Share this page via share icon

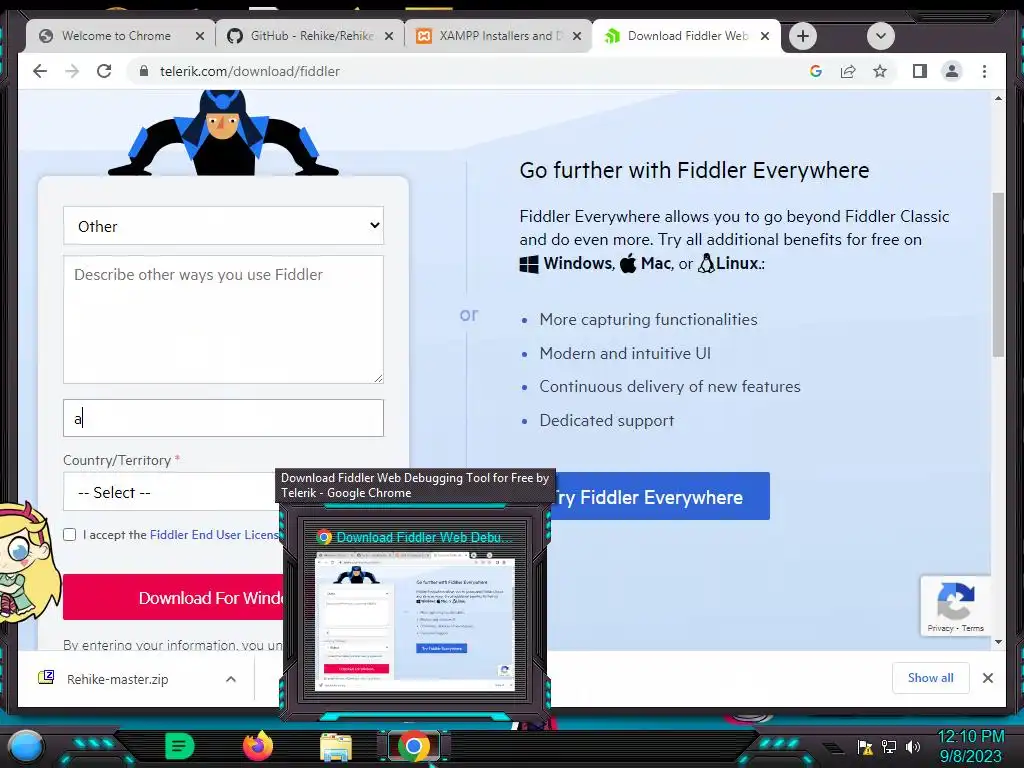tap(848, 71)
